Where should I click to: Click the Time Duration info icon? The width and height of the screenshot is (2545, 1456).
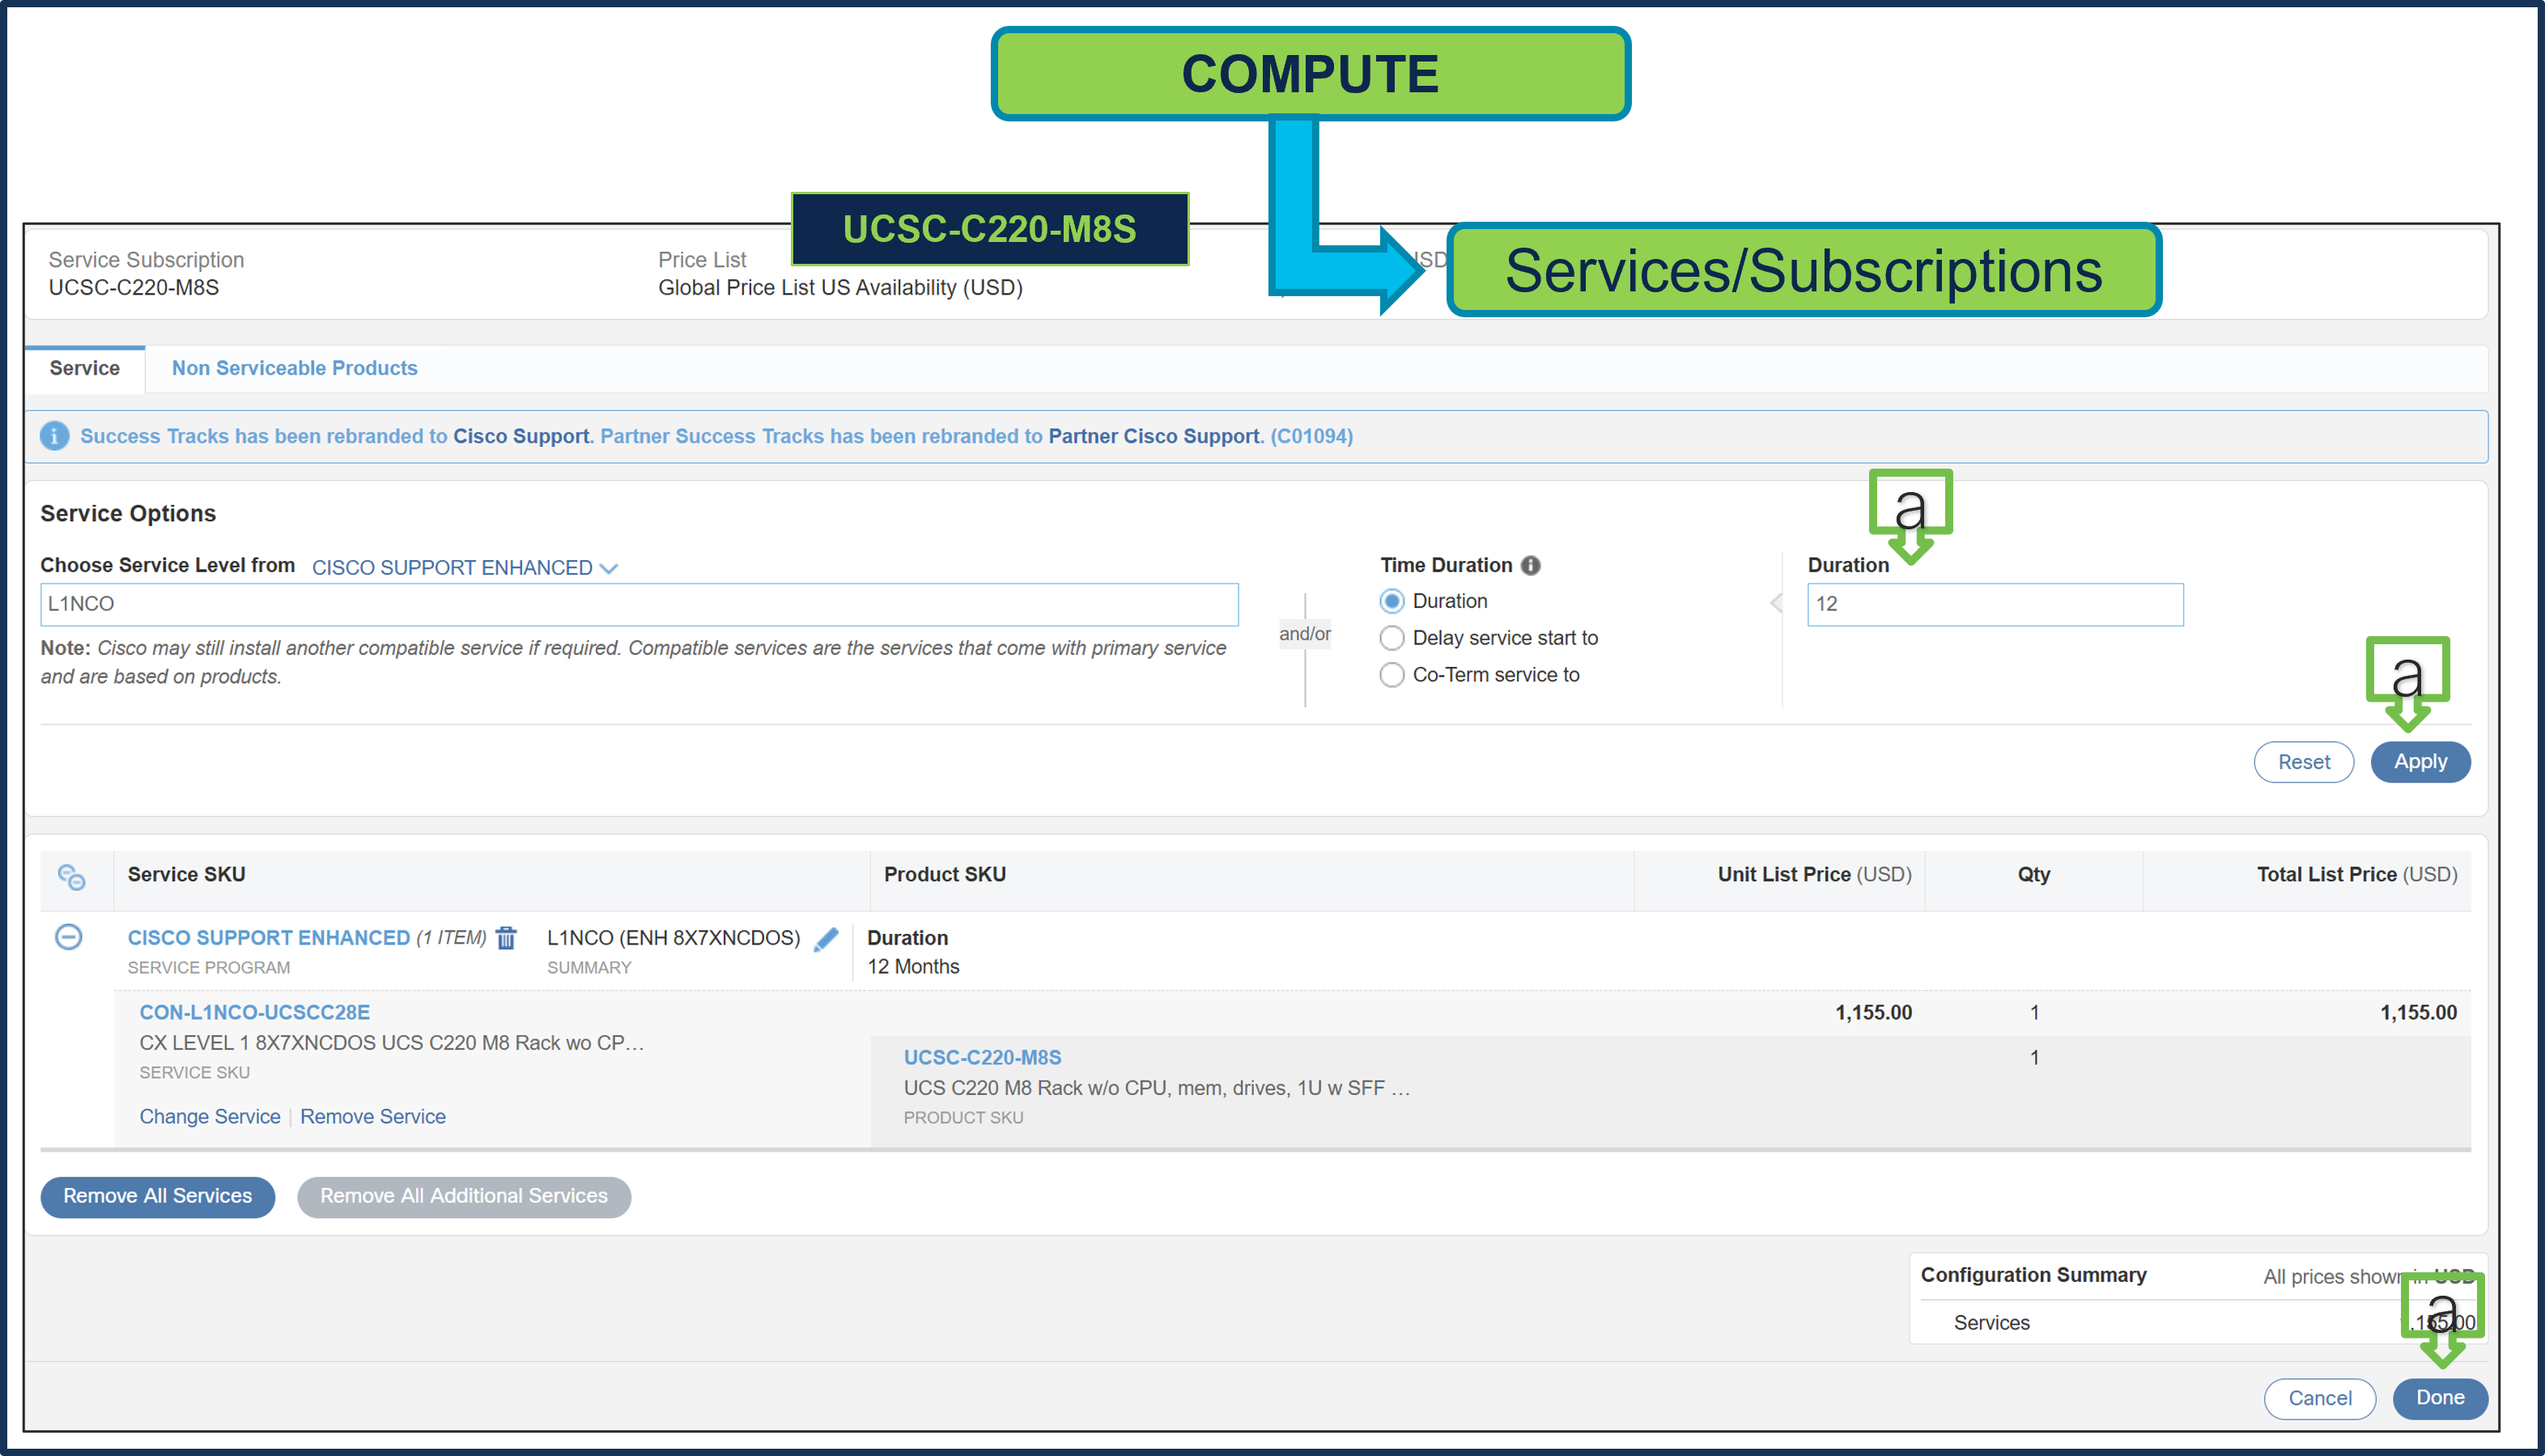click(x=1532, y=565)
